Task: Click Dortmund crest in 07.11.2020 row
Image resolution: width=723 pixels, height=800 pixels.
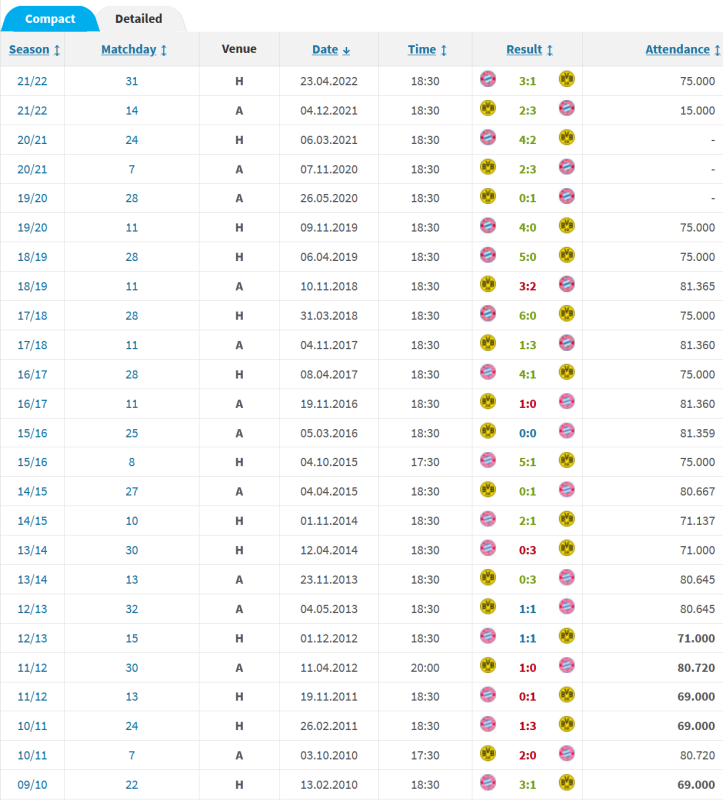Action: click(488, 167)
